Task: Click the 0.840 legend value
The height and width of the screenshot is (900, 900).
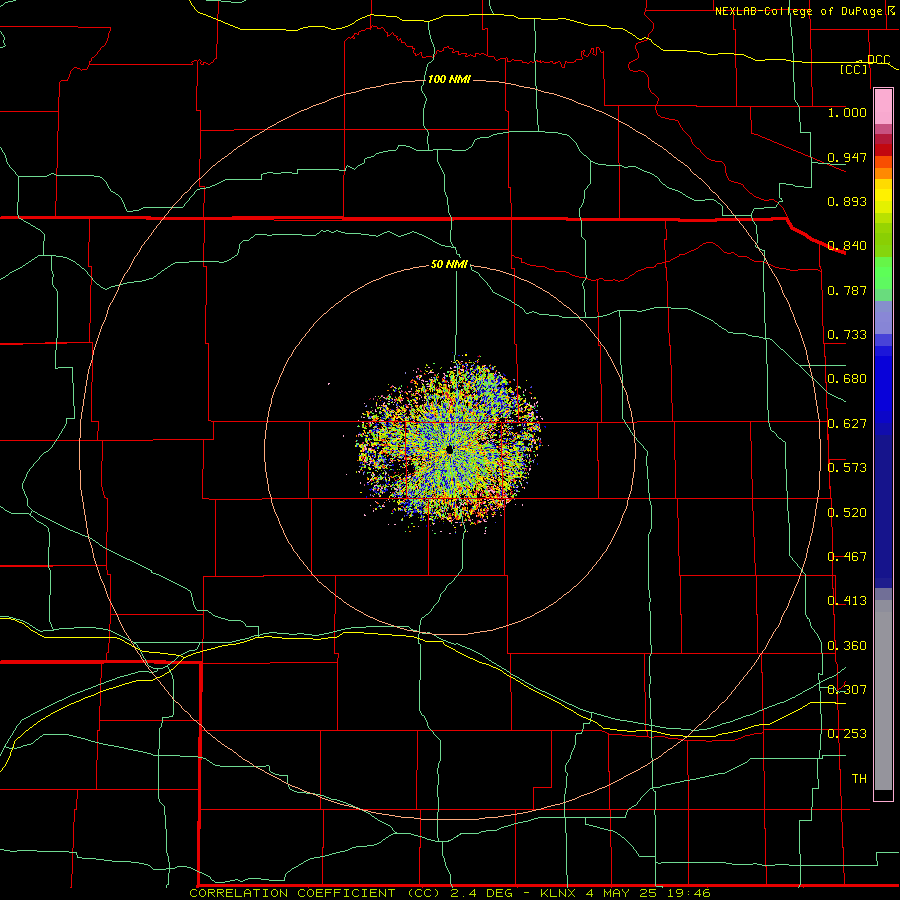Action: tap(847, 246)
